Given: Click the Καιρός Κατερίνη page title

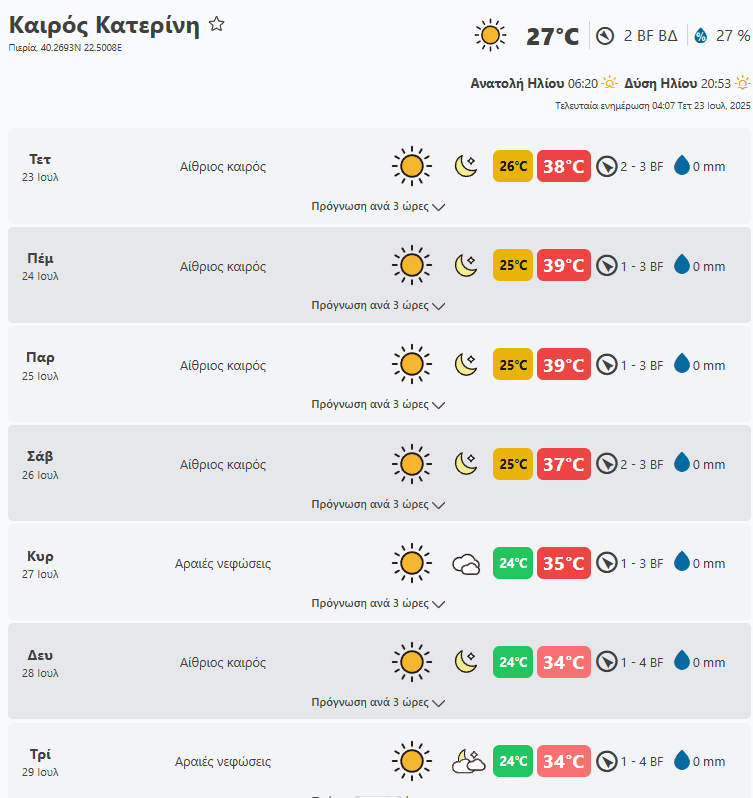Looking at the screenshot, I should [104, 26].
